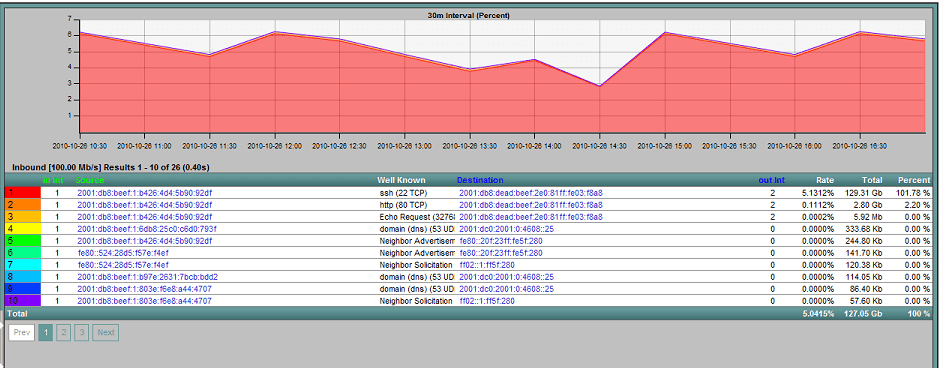The image size is (943, 368).
Task: Go to results page 2
Action: click(x=64, y=333)
